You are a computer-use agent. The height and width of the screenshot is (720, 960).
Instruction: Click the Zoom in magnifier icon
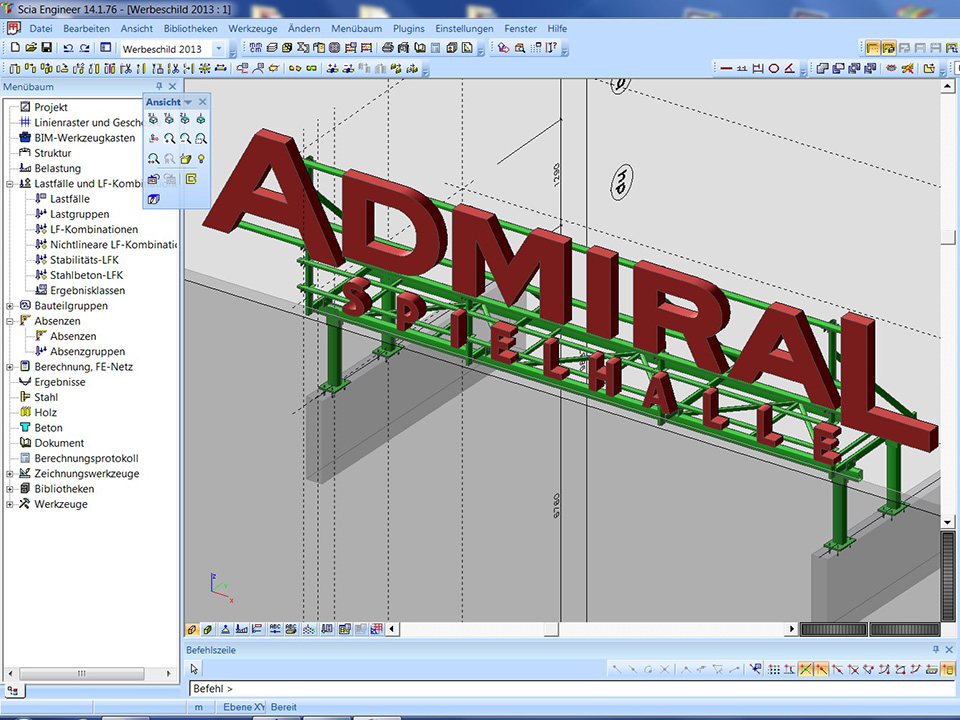point(170,139)
